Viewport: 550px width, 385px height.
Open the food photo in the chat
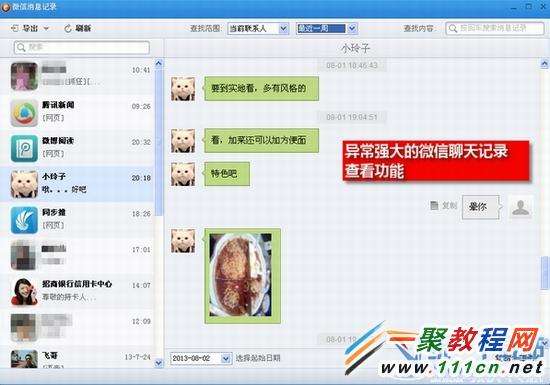tap(241, 276)
